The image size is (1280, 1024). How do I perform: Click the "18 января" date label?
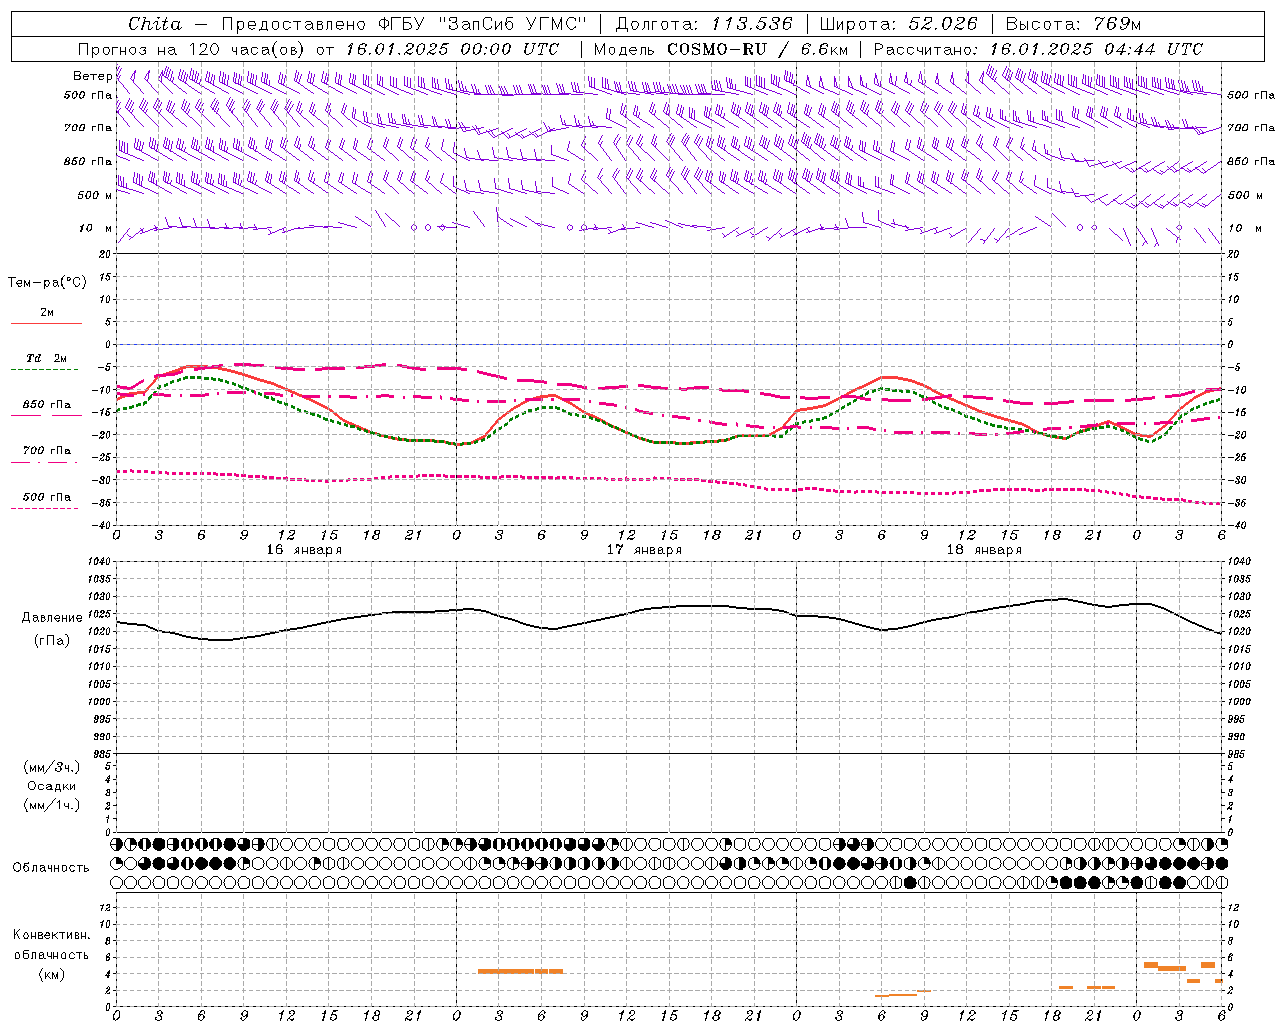(984, 550)
